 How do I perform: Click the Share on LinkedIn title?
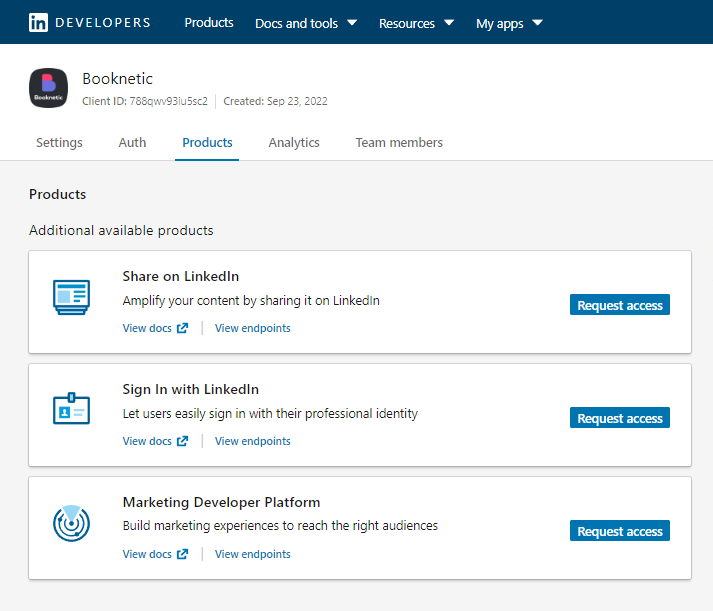[181, 276]
